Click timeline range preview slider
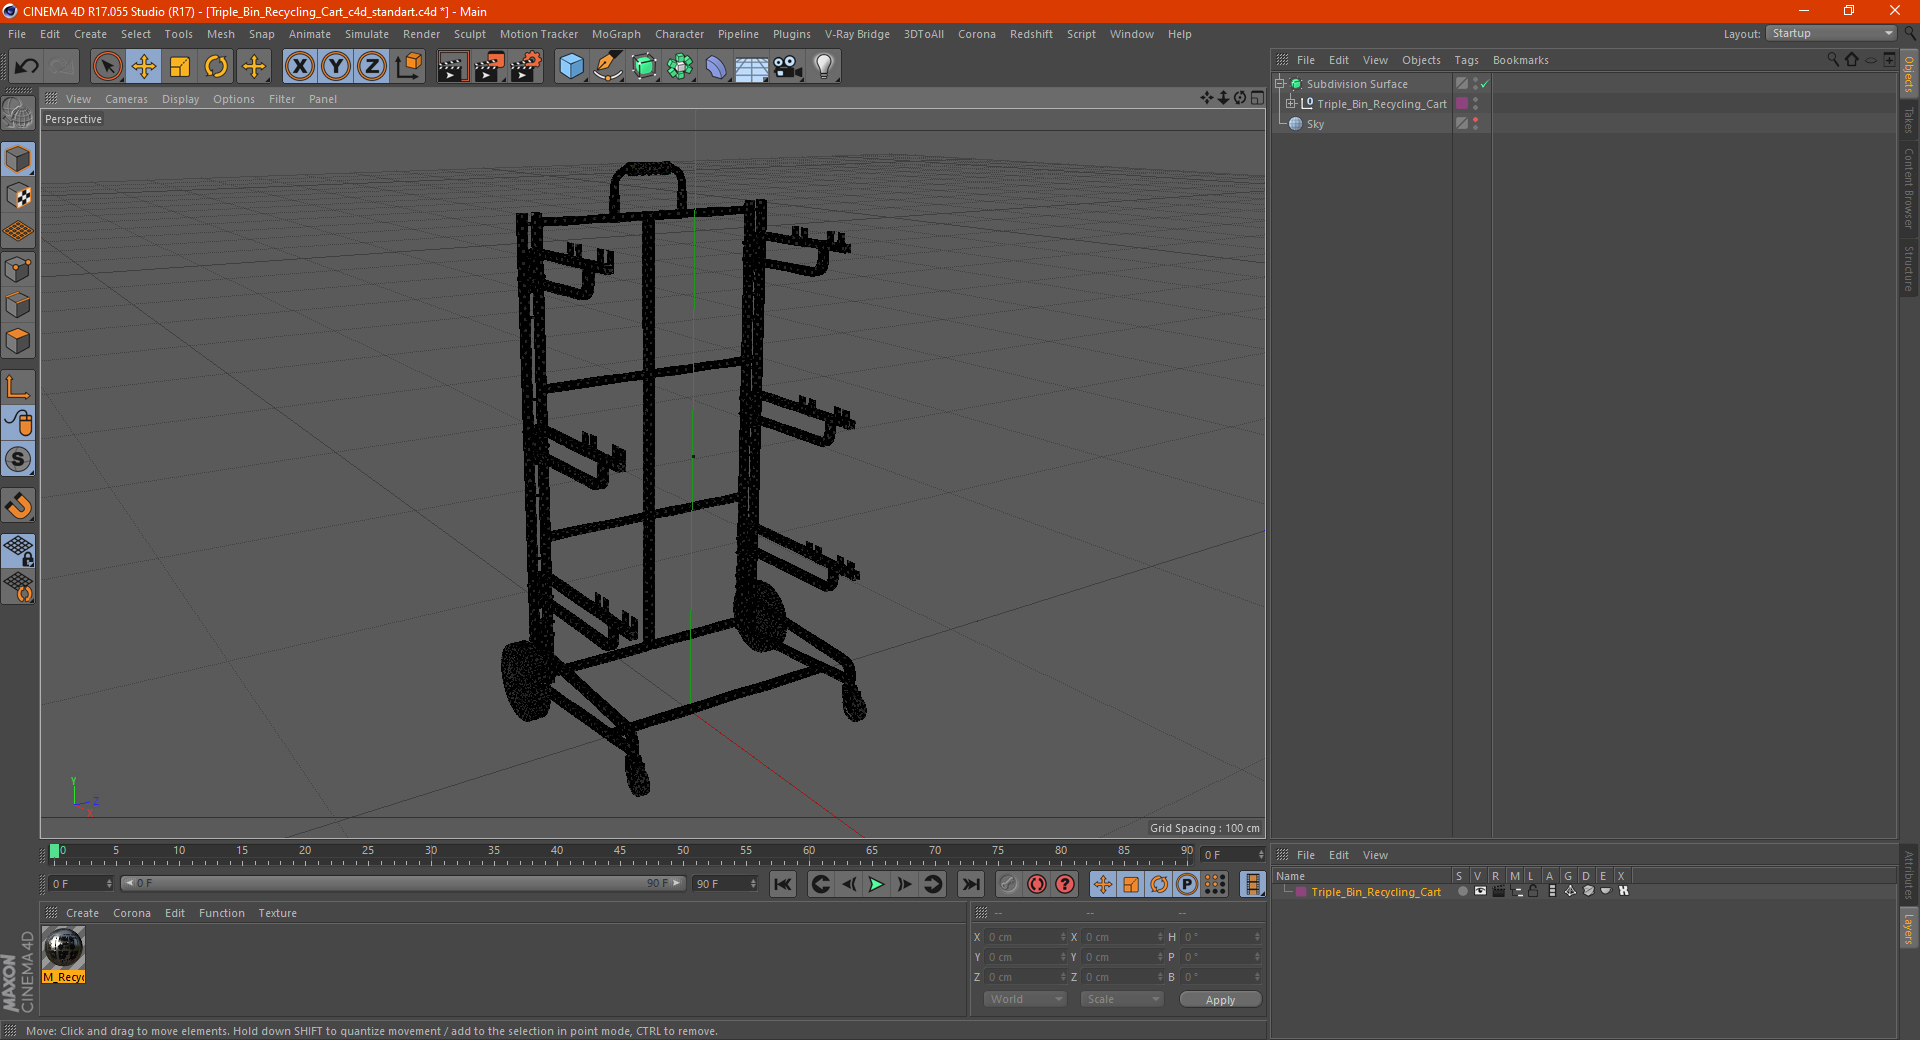This screenshot has width=1920, height=1040. tap(402, 883)
